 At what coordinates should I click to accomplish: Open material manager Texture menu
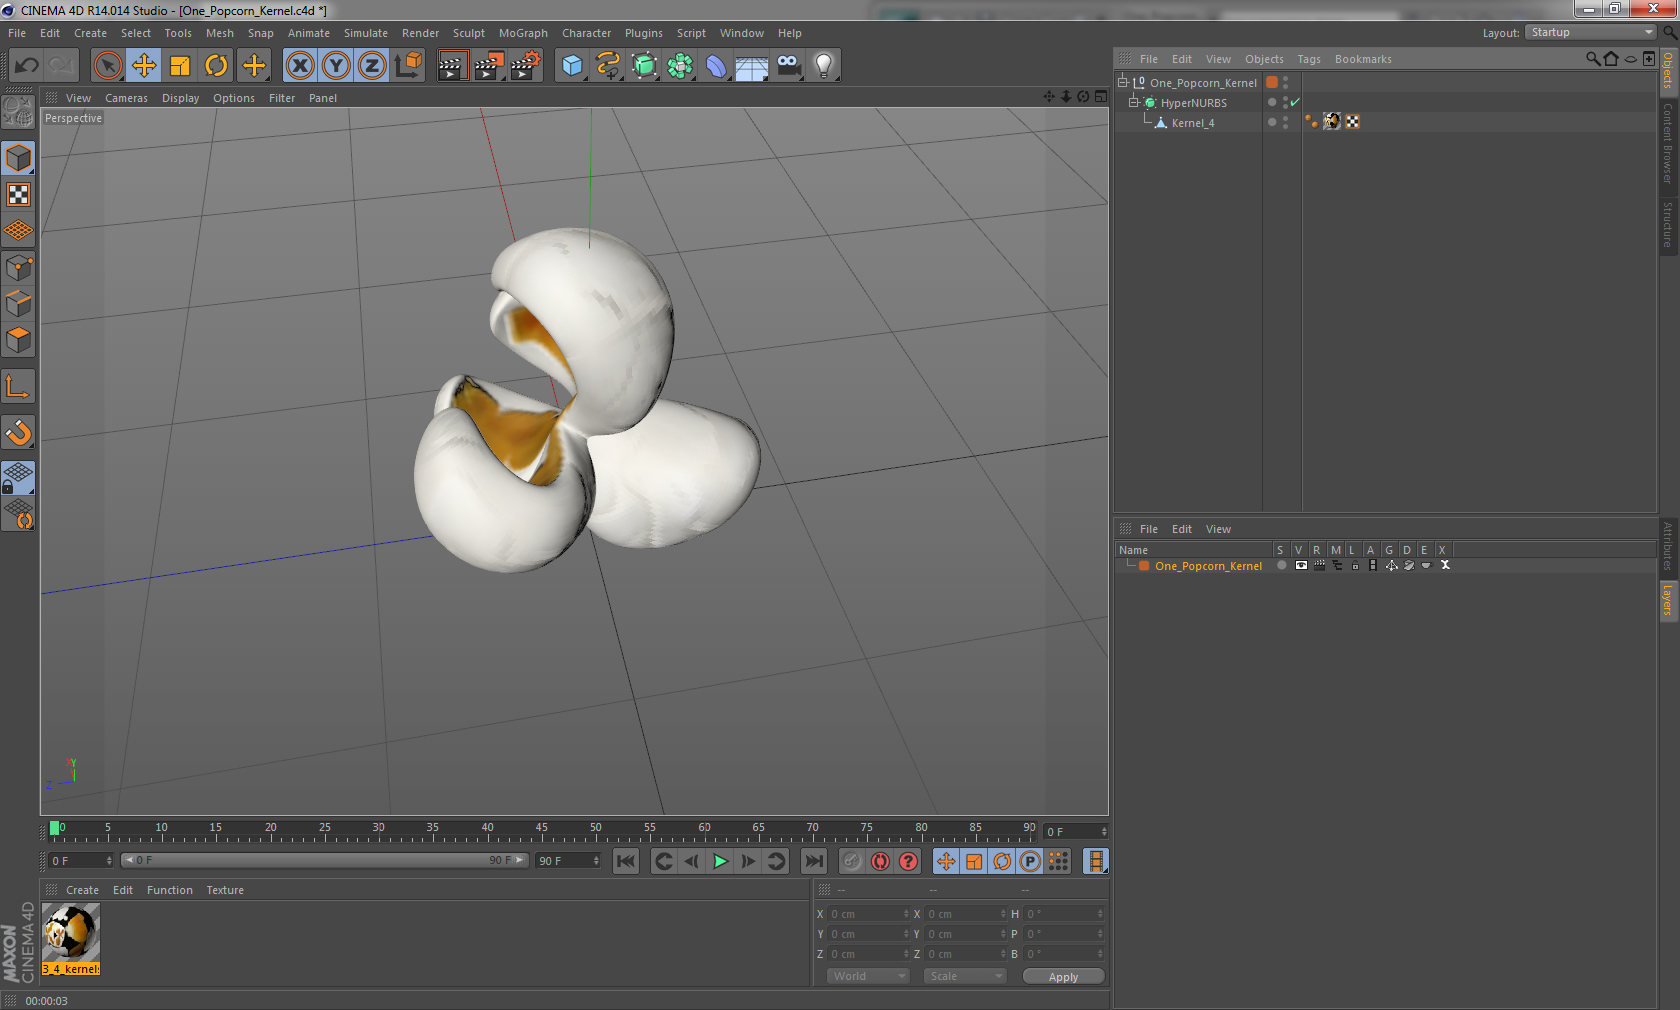225,890
